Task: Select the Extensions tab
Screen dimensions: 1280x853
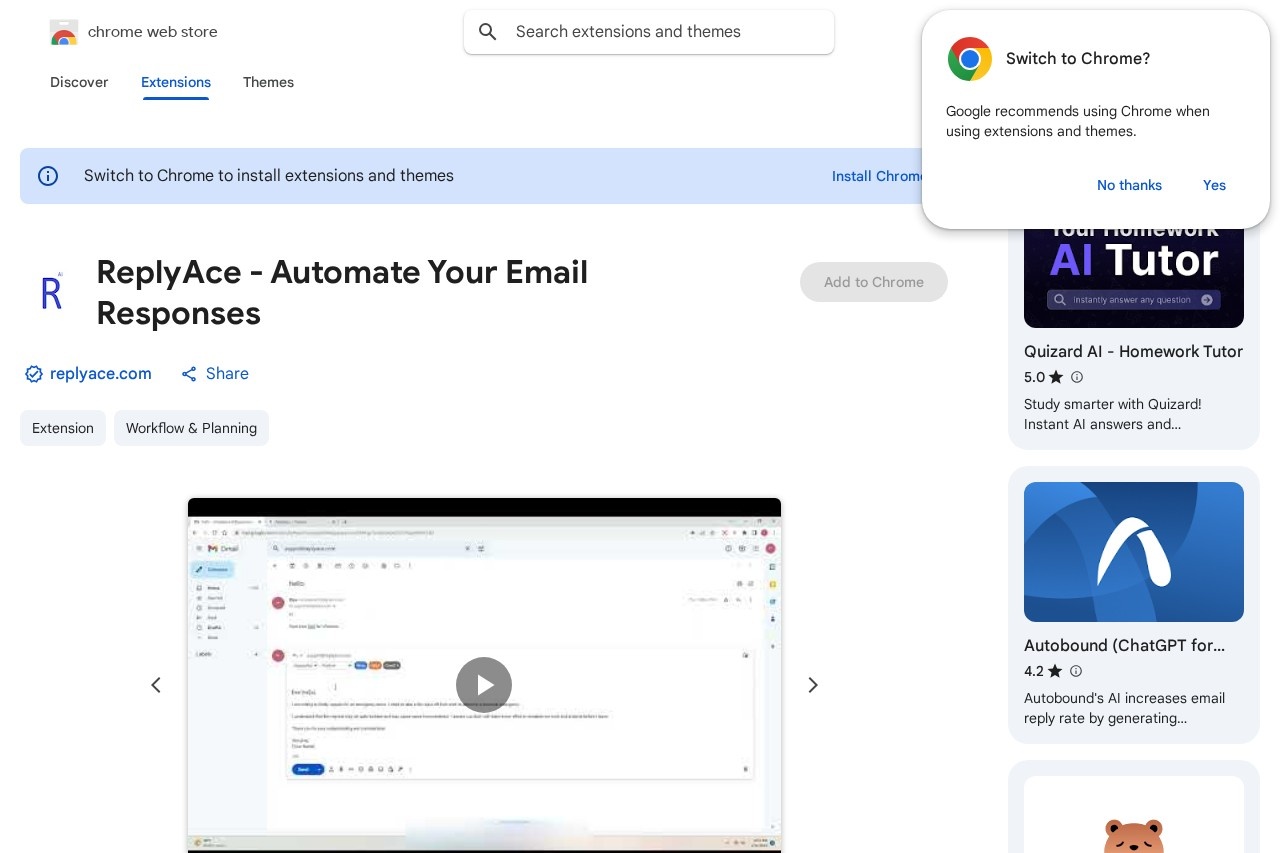Action: point(176,82)
